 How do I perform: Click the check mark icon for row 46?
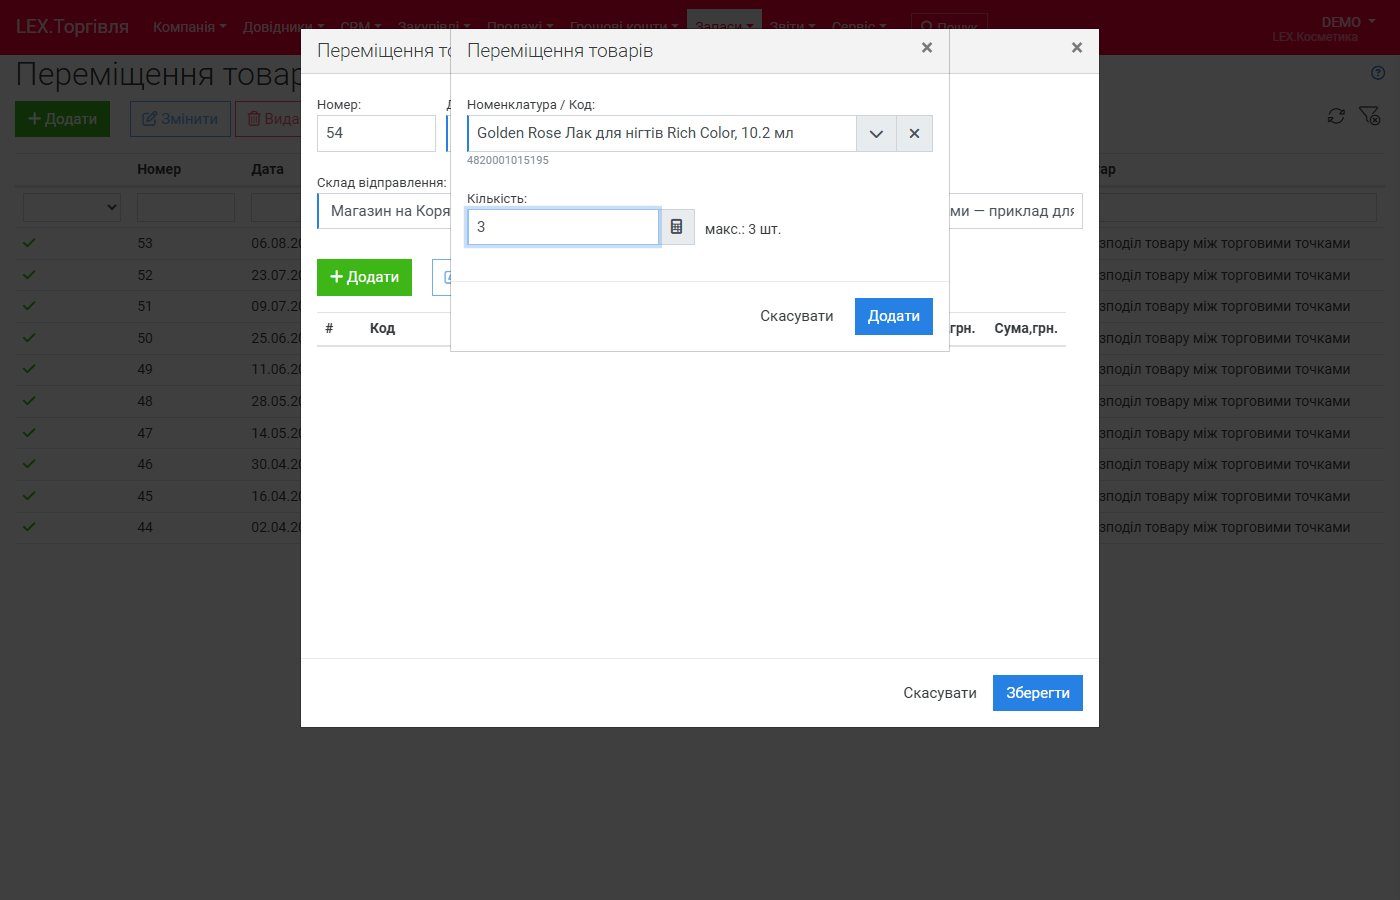[29, 464]
